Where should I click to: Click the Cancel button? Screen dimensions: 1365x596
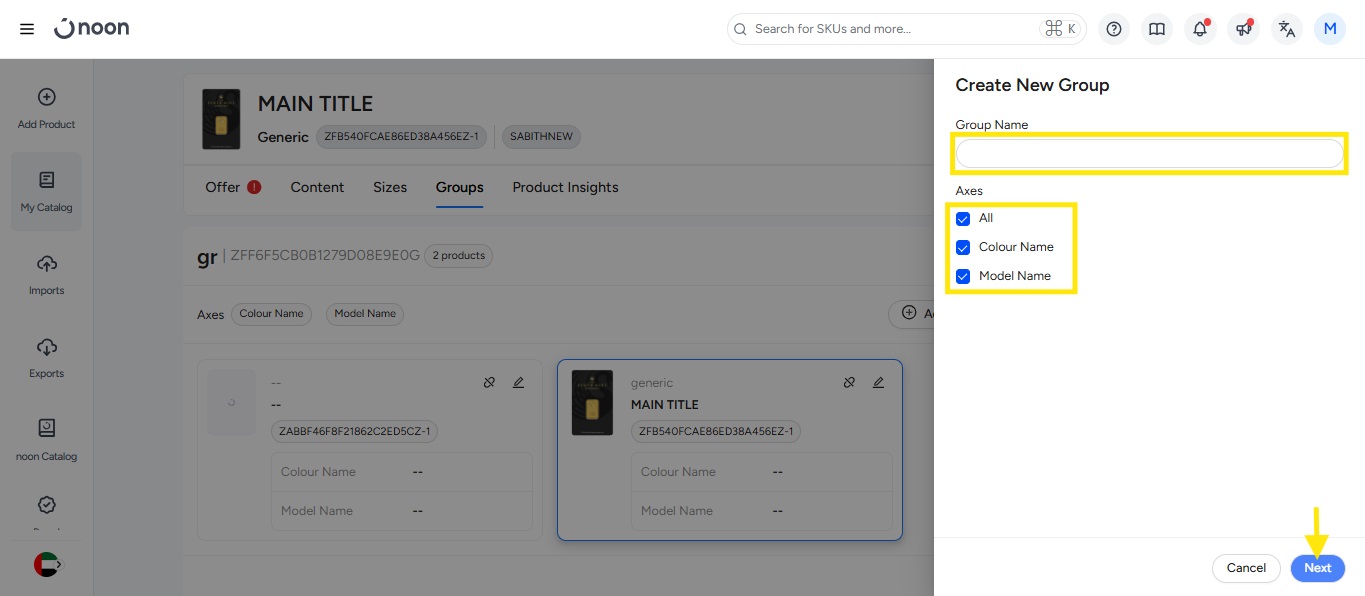click(x=1246, y=568)
